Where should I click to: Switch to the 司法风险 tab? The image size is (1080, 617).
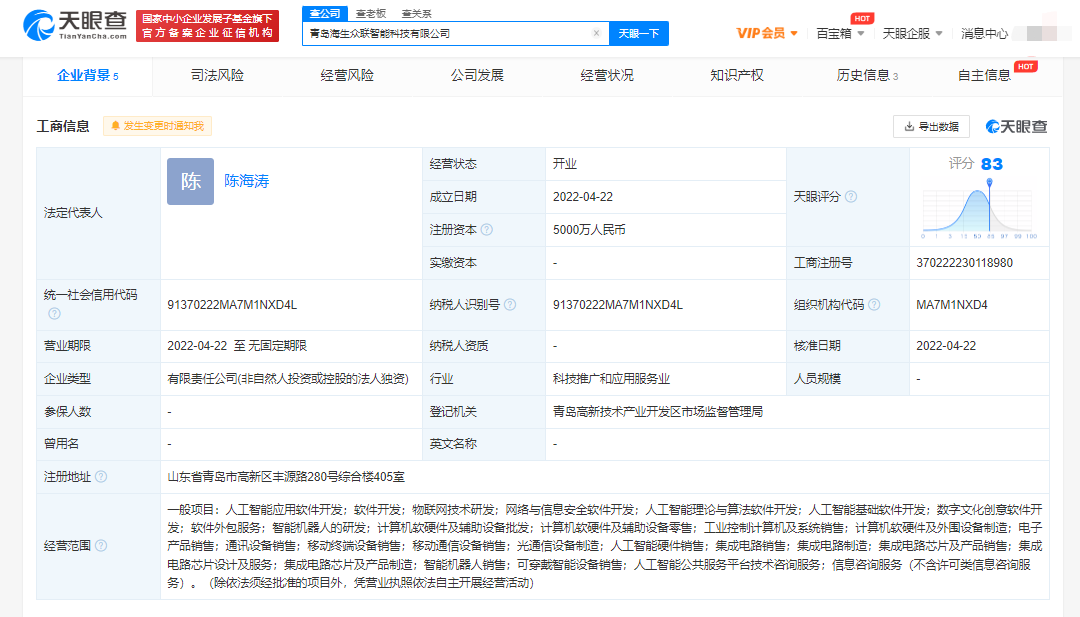pyautogui.click(x=217, y=75)
